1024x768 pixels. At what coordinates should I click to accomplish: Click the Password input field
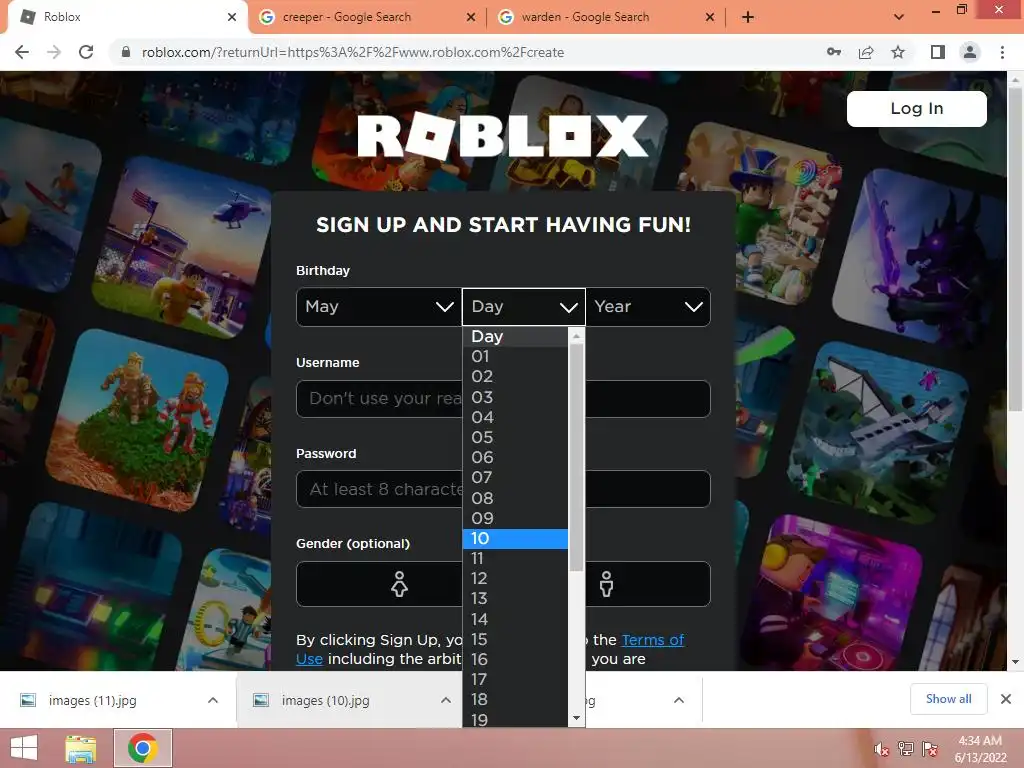point(503,489)
